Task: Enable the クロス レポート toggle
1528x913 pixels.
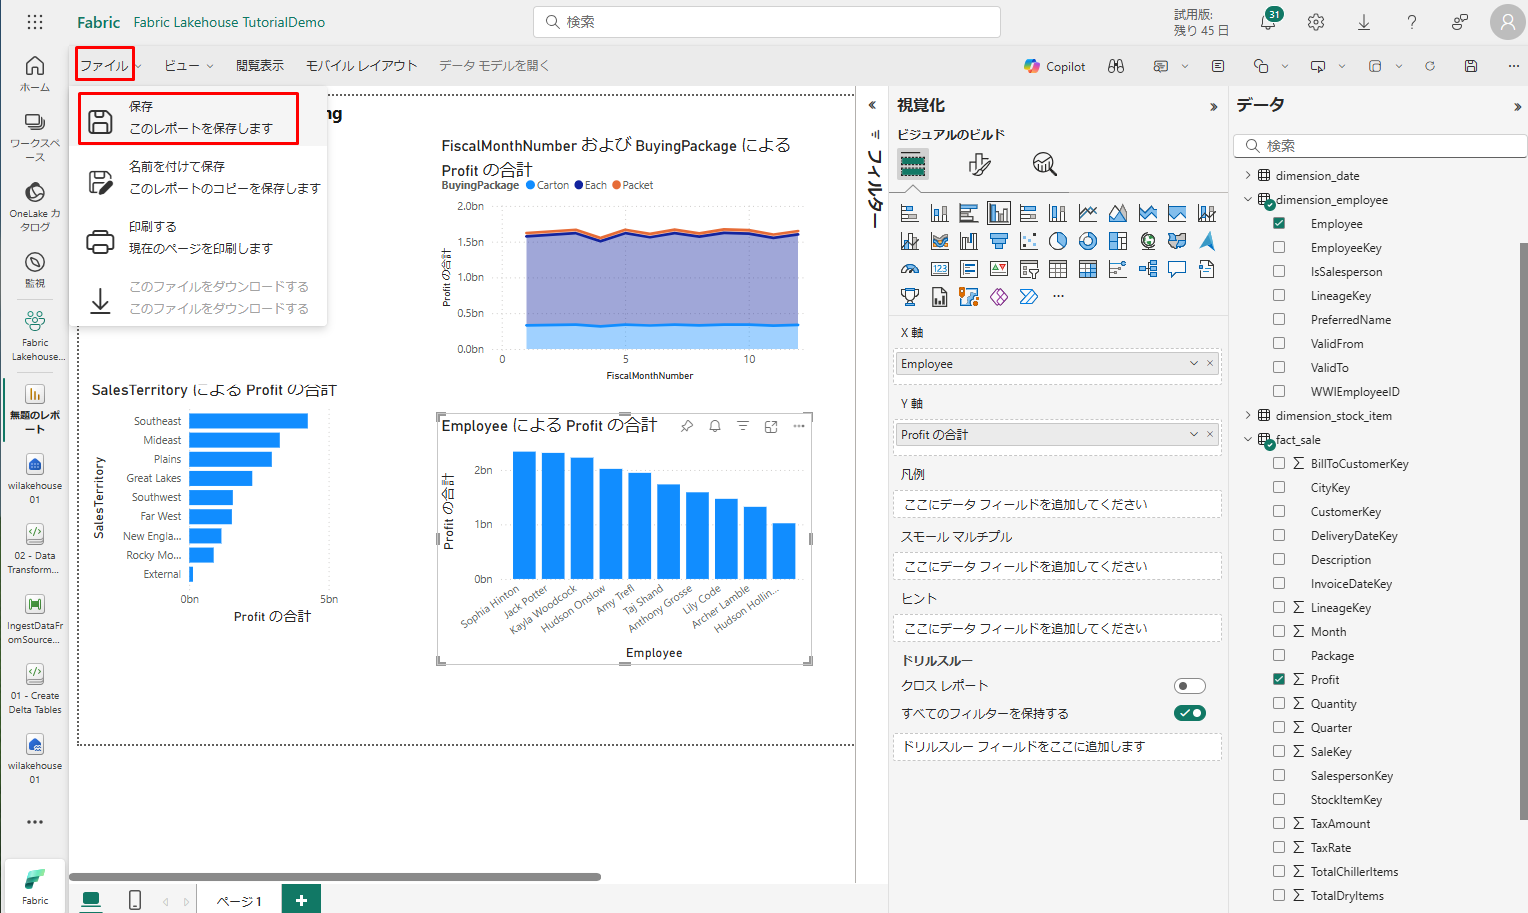Action: point(1189,686)
